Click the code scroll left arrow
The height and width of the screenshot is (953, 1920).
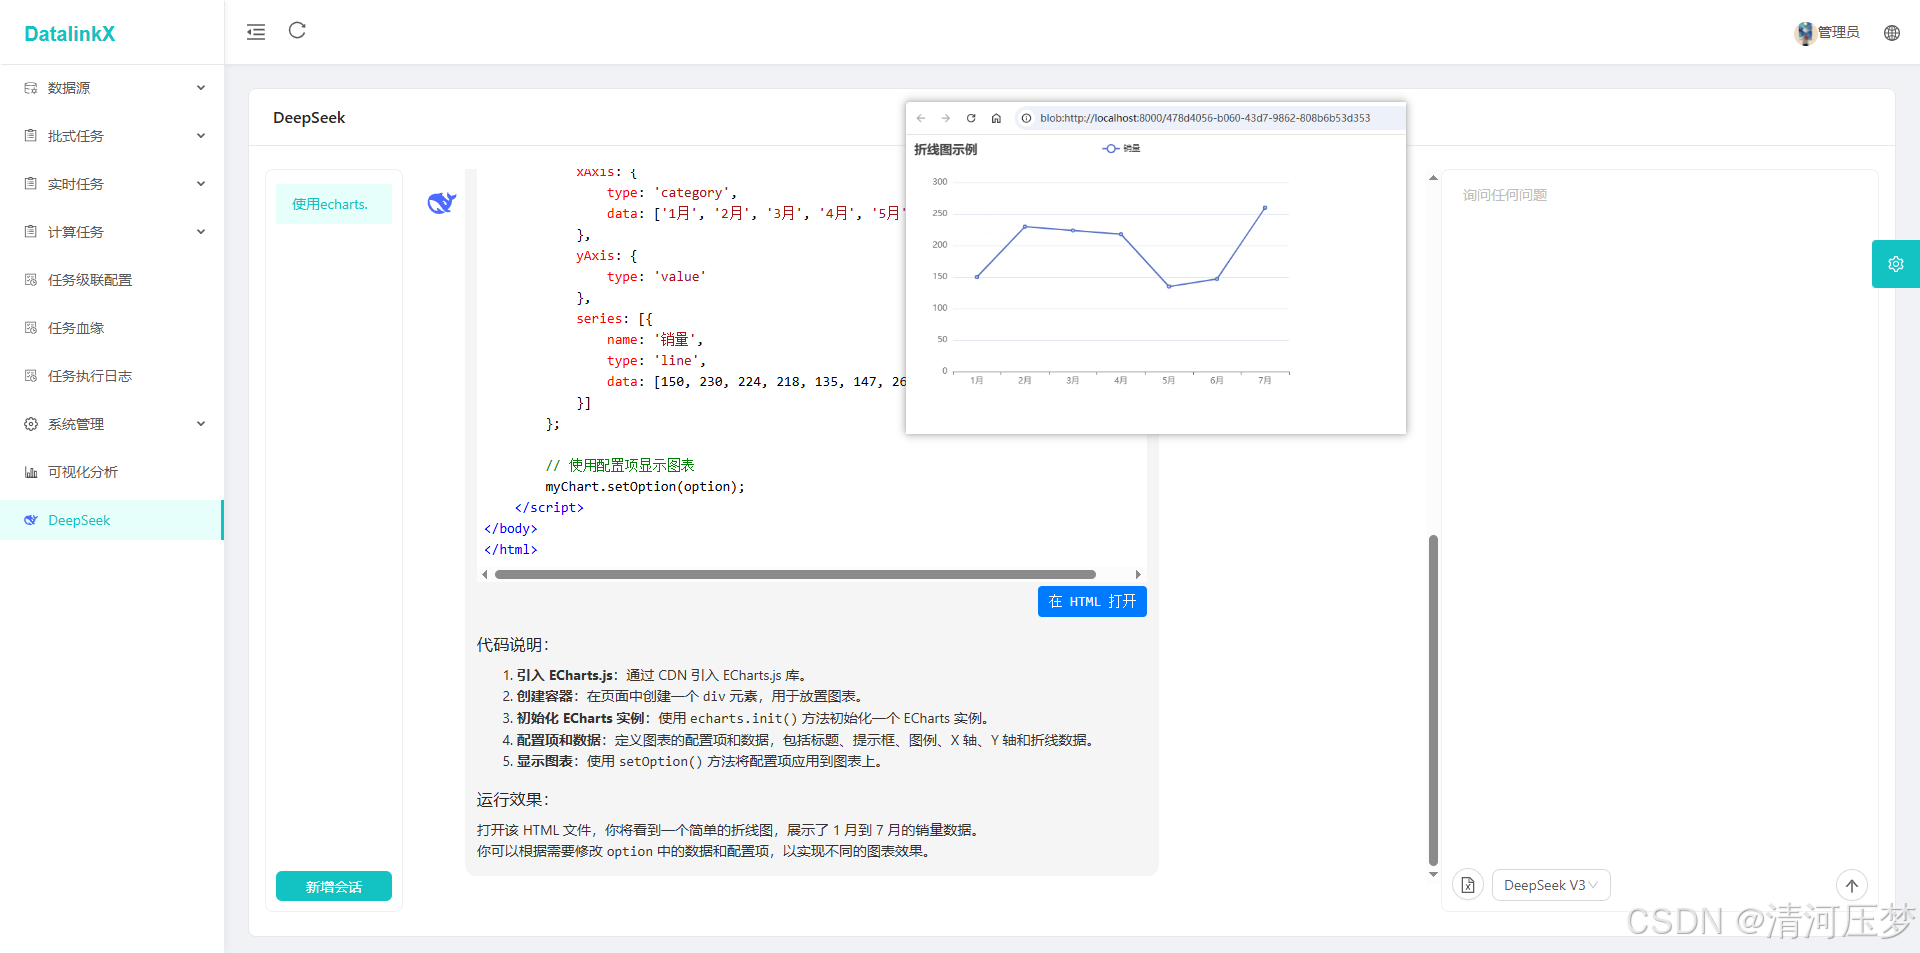[x=485, y=574]
